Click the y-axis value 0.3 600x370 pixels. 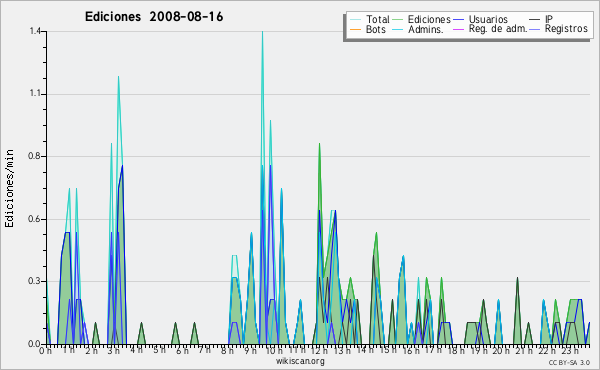(35, 281)
